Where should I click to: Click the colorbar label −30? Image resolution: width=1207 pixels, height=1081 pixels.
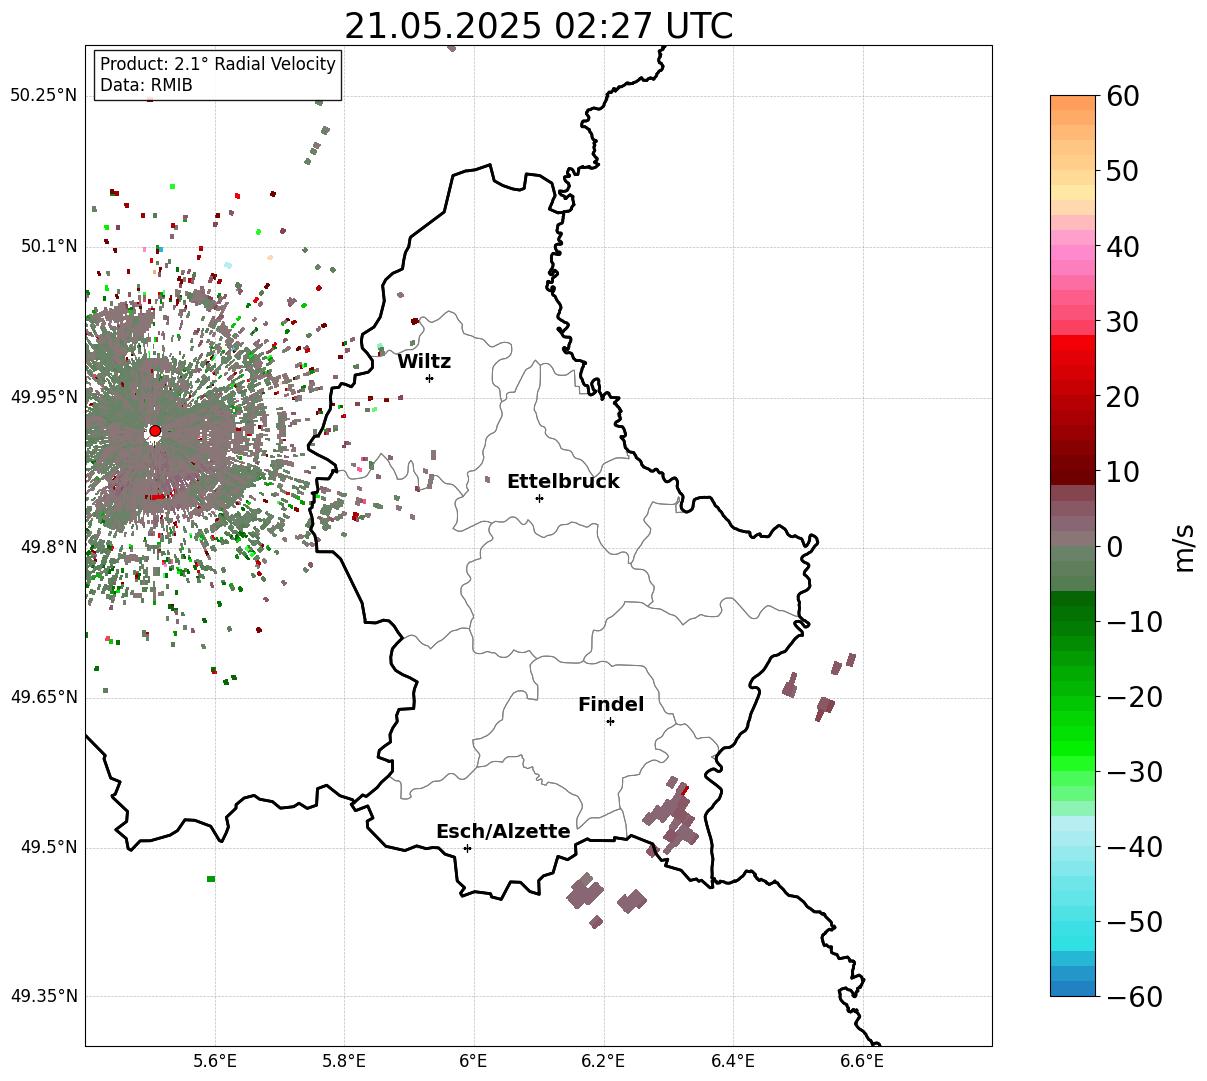tap(1135, 772)
